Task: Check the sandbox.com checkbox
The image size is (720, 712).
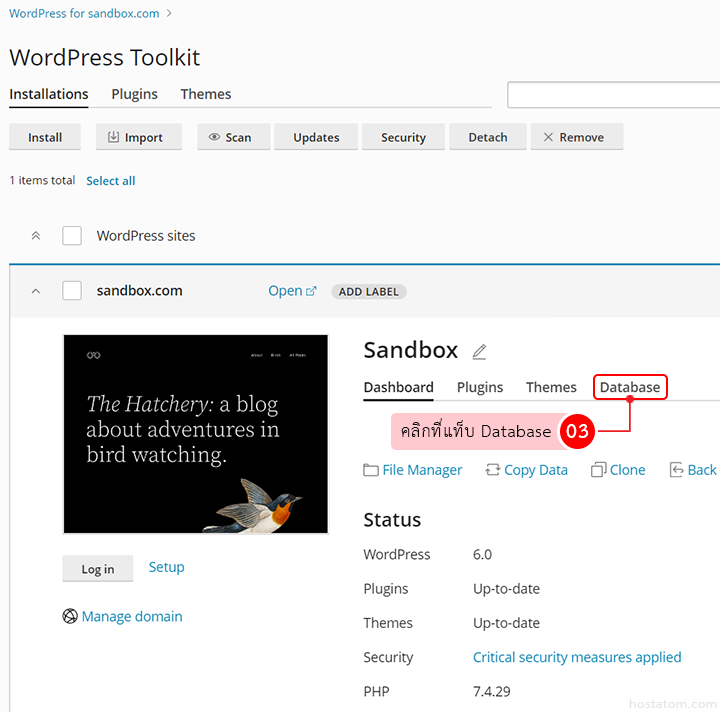Action: [x=72, y=291]
